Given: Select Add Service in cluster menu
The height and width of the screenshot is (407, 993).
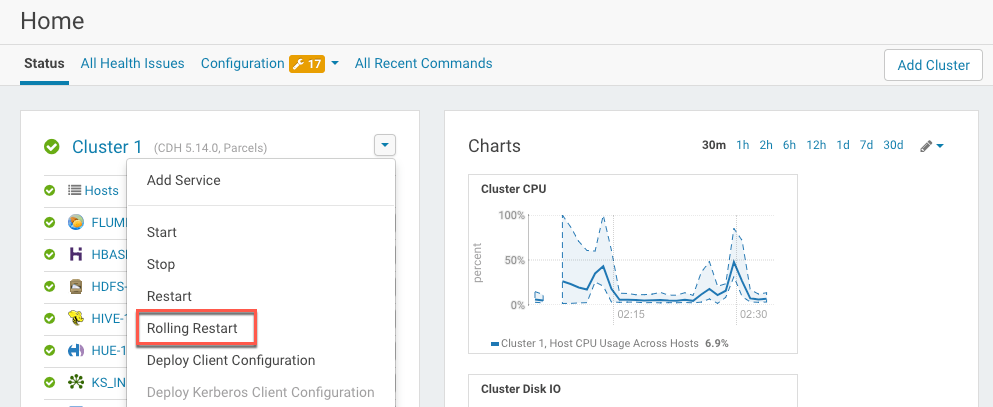Looking at the screenshot, I should 184,180.
